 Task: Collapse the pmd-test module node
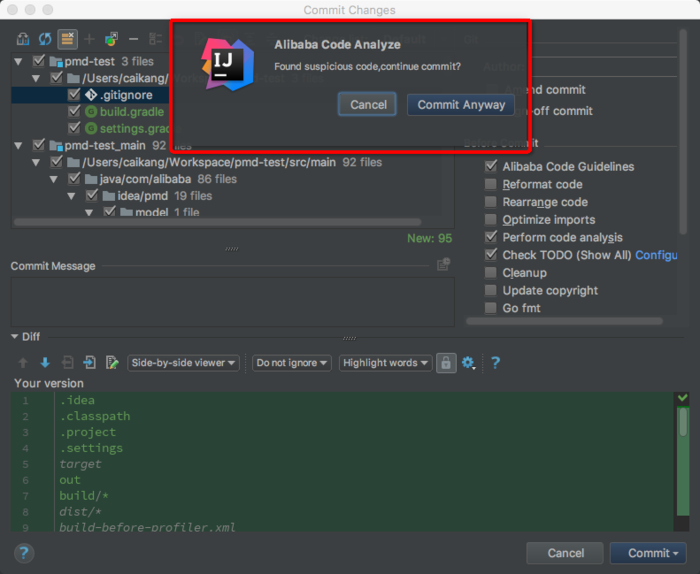pos(18,61)
